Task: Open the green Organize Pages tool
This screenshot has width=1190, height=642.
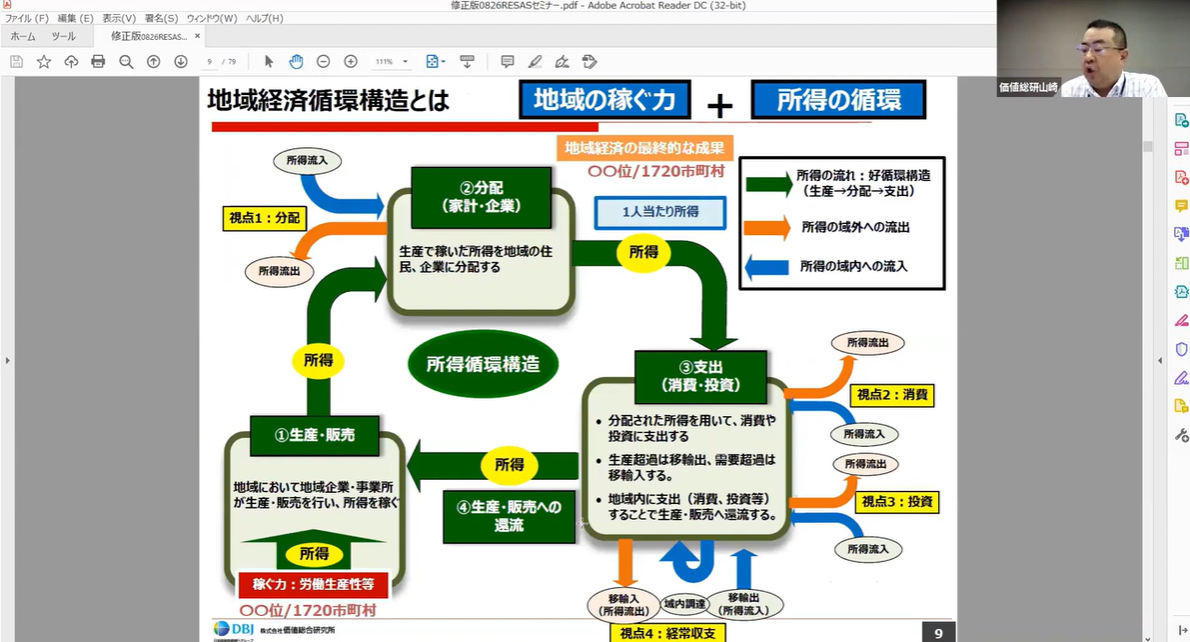Action: 1181,263
